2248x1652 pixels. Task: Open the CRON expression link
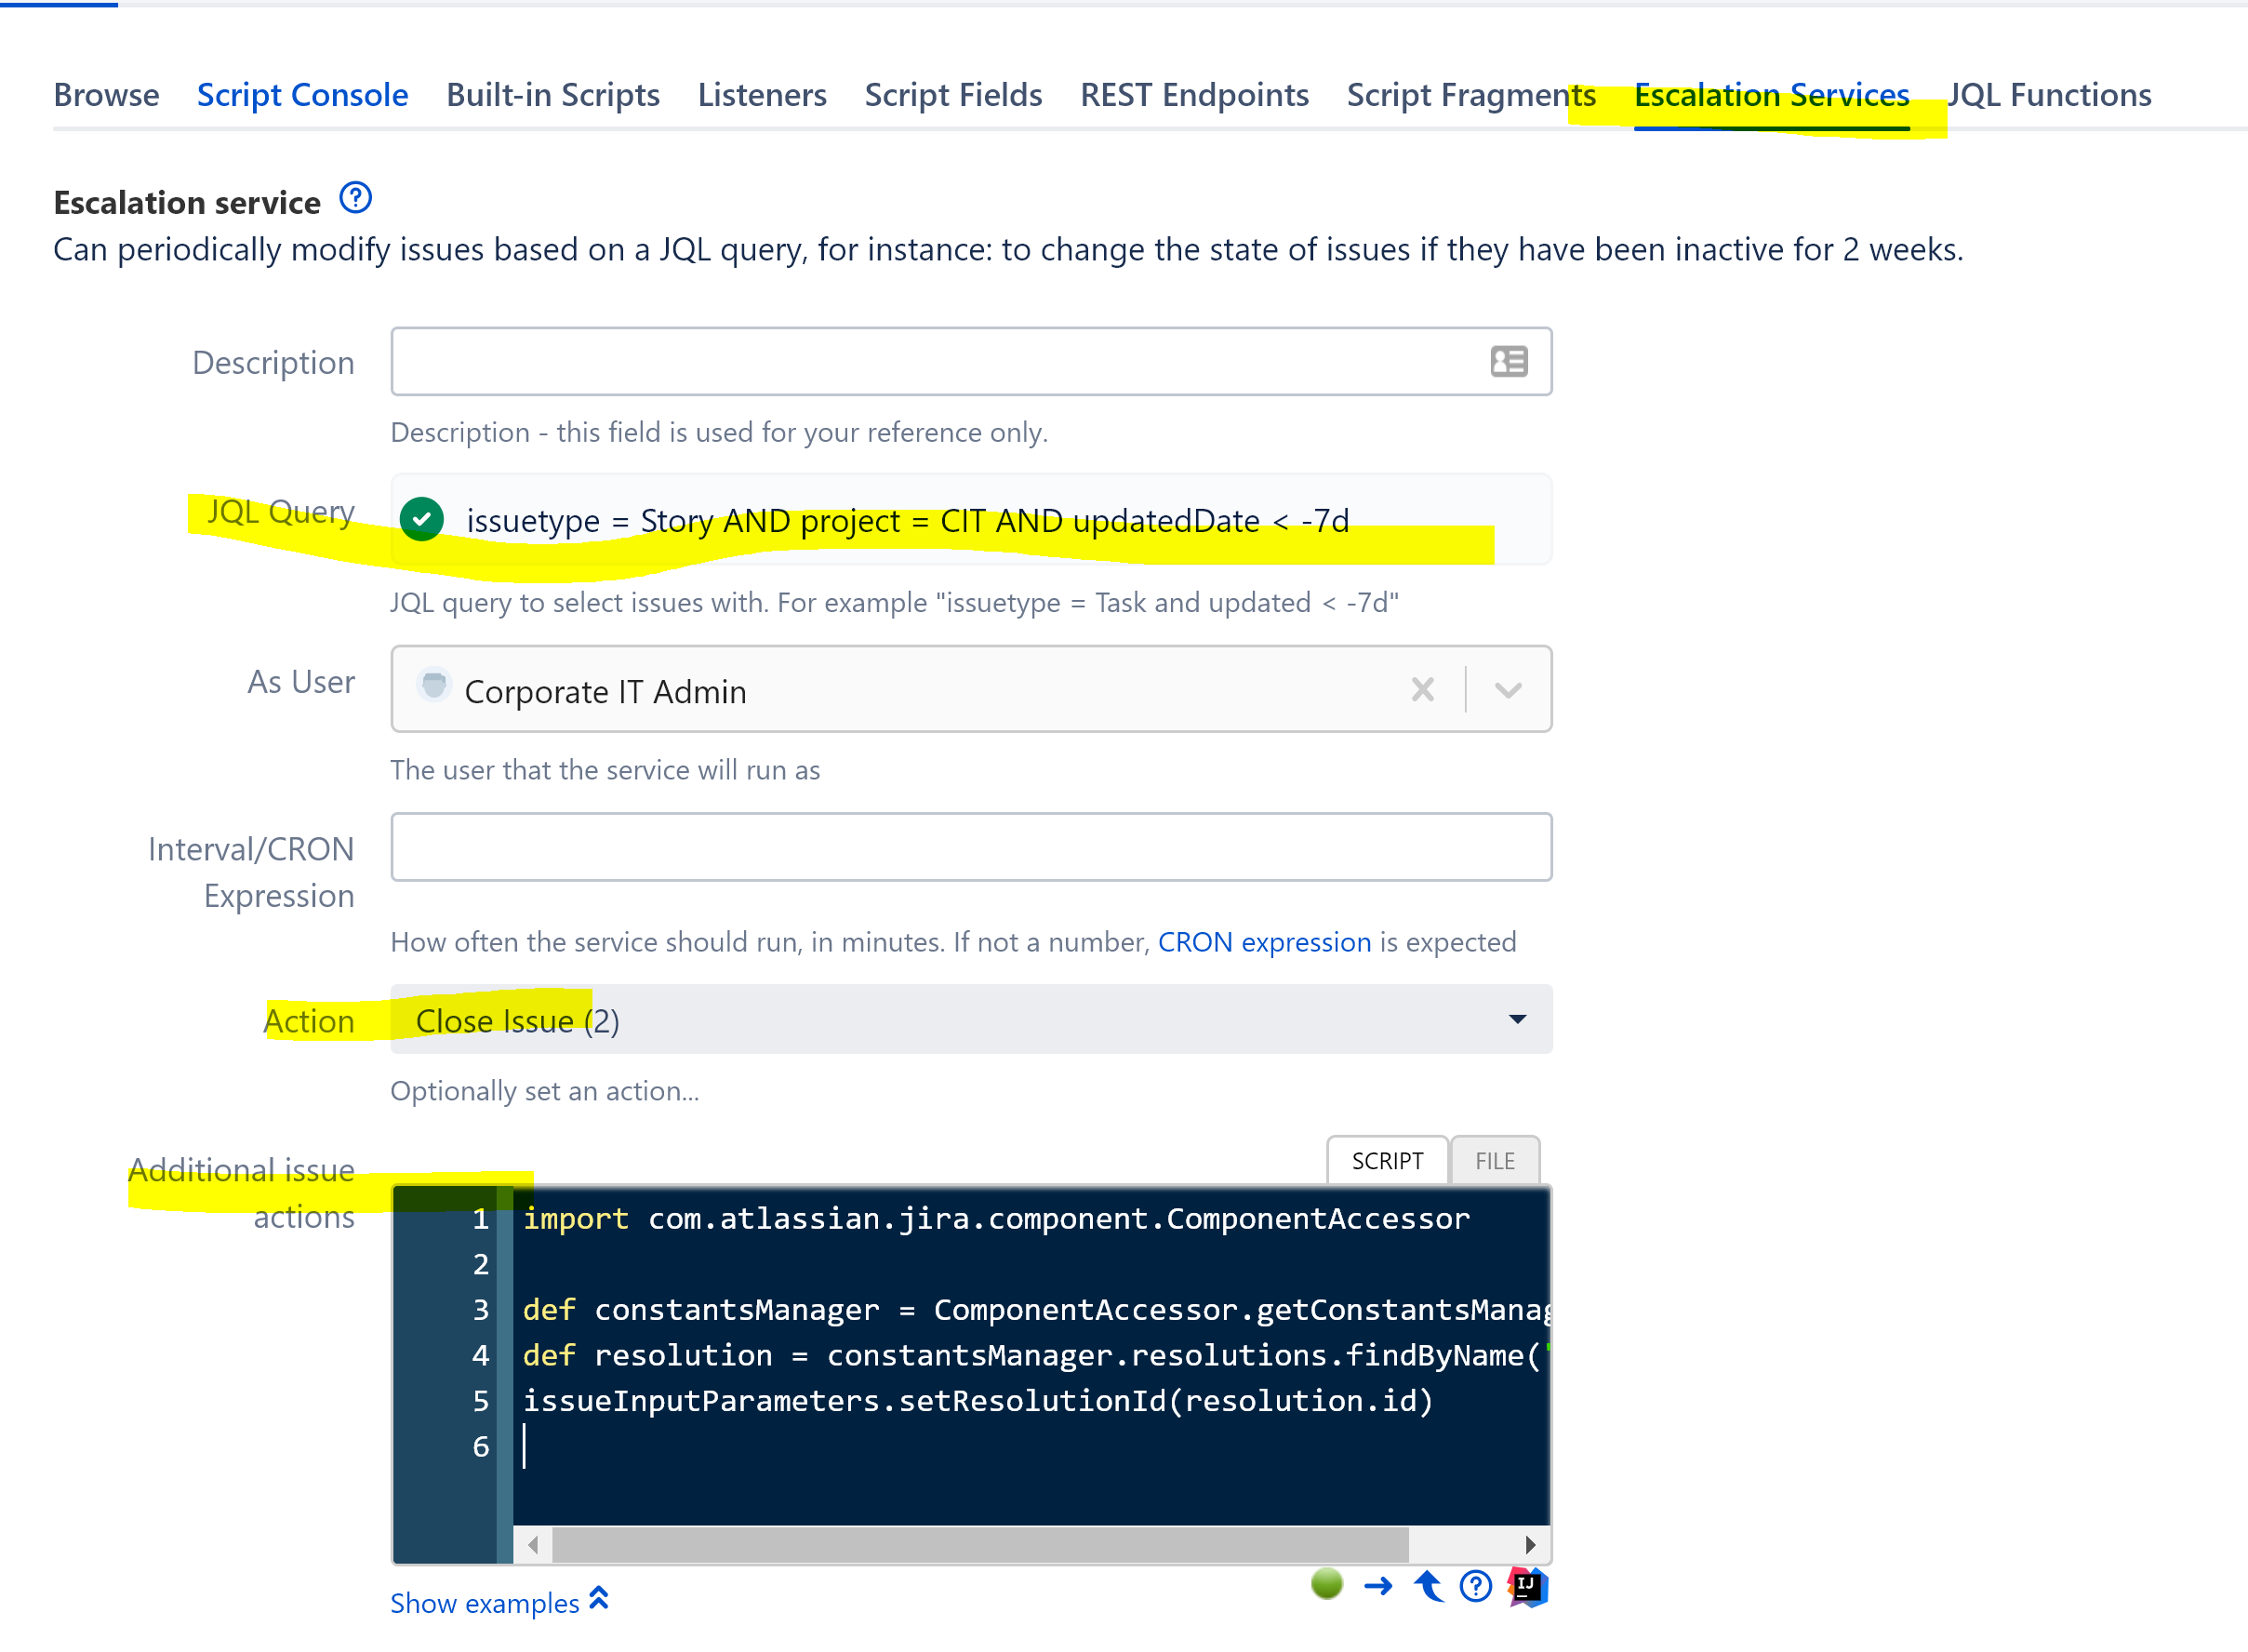1264,941
